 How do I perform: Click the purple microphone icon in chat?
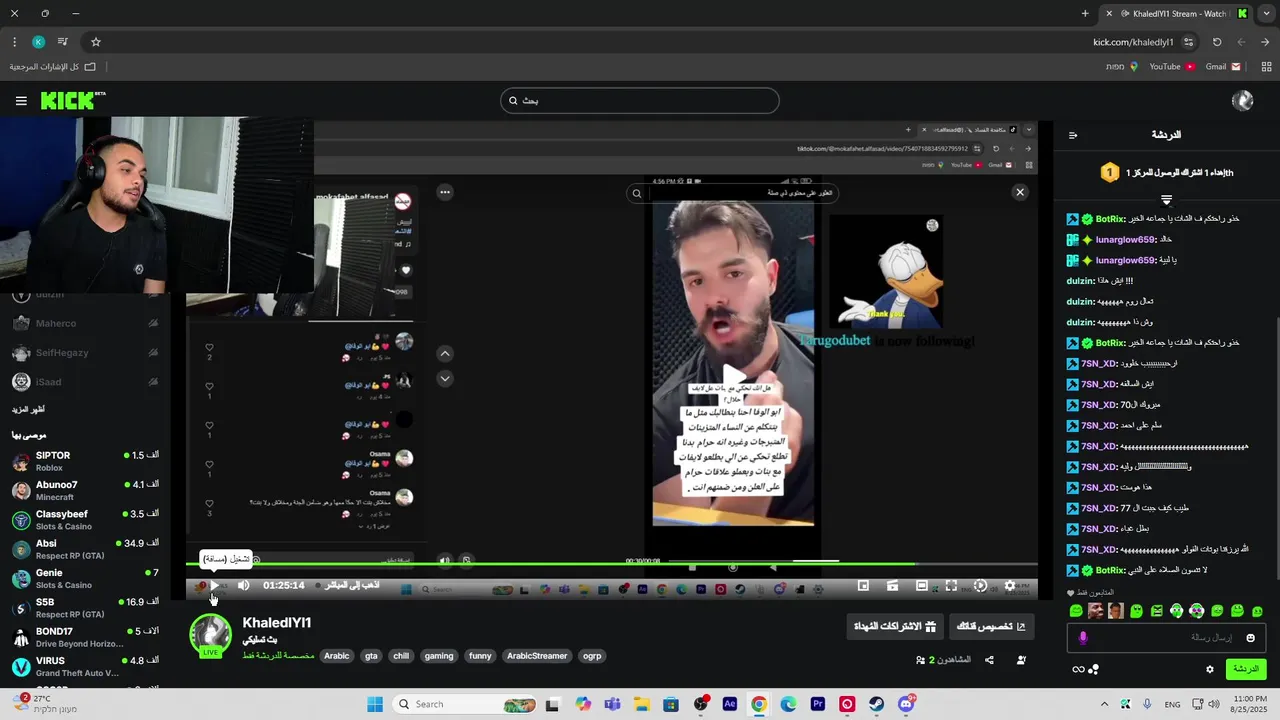pyautogui.click(x=1082, y=637)
